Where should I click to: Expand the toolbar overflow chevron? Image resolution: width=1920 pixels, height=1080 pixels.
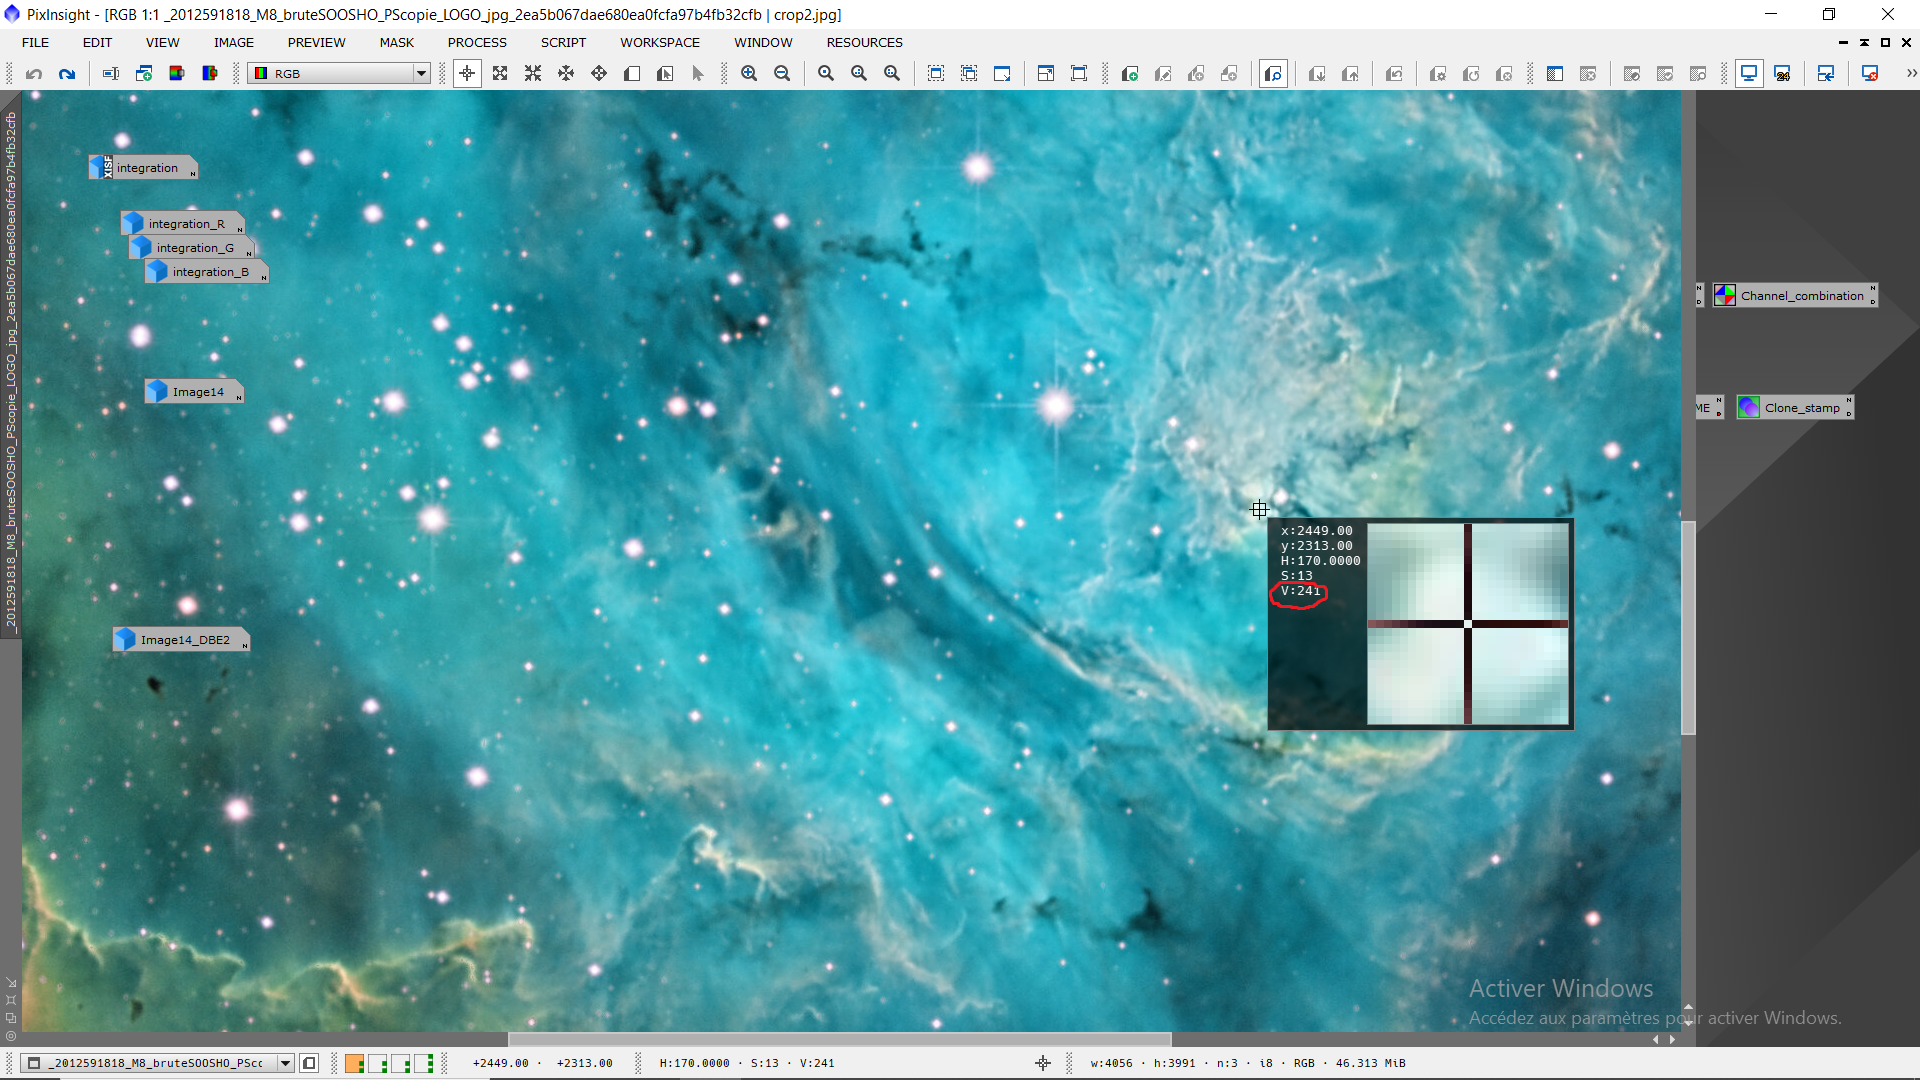point(1911,73)
